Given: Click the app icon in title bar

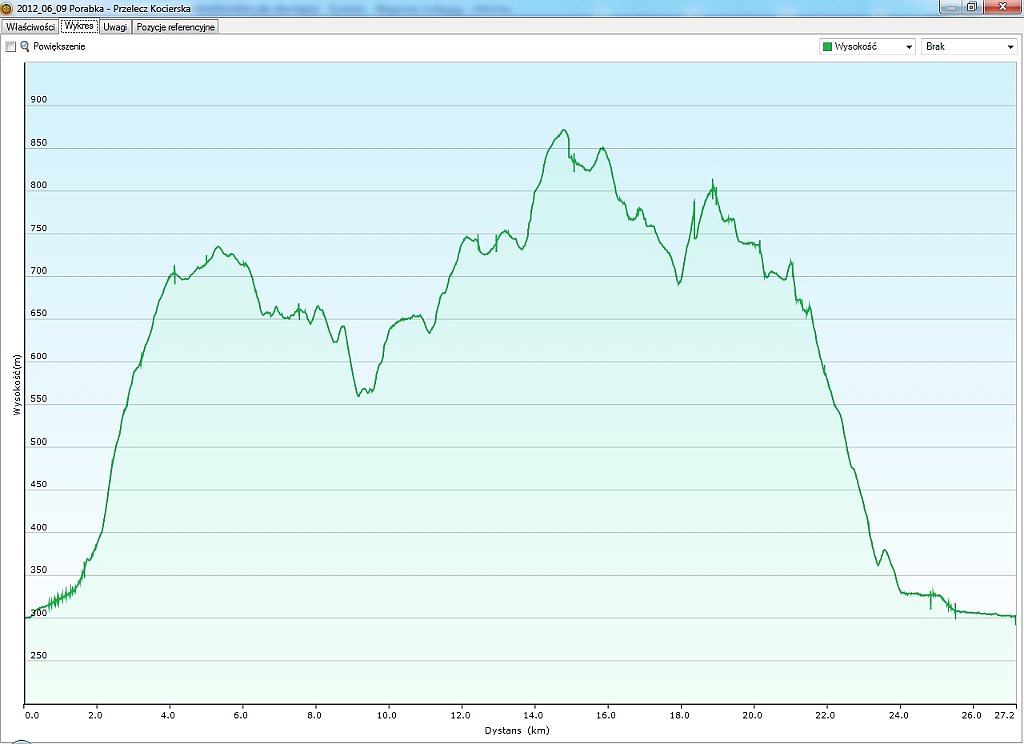Looking at the screenshot, I should [x=7, y=7].
